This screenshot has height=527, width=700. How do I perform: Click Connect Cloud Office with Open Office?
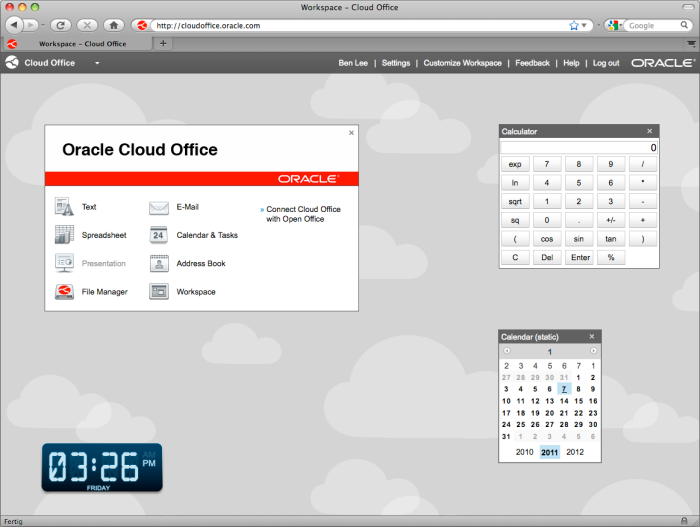[303, 214]
